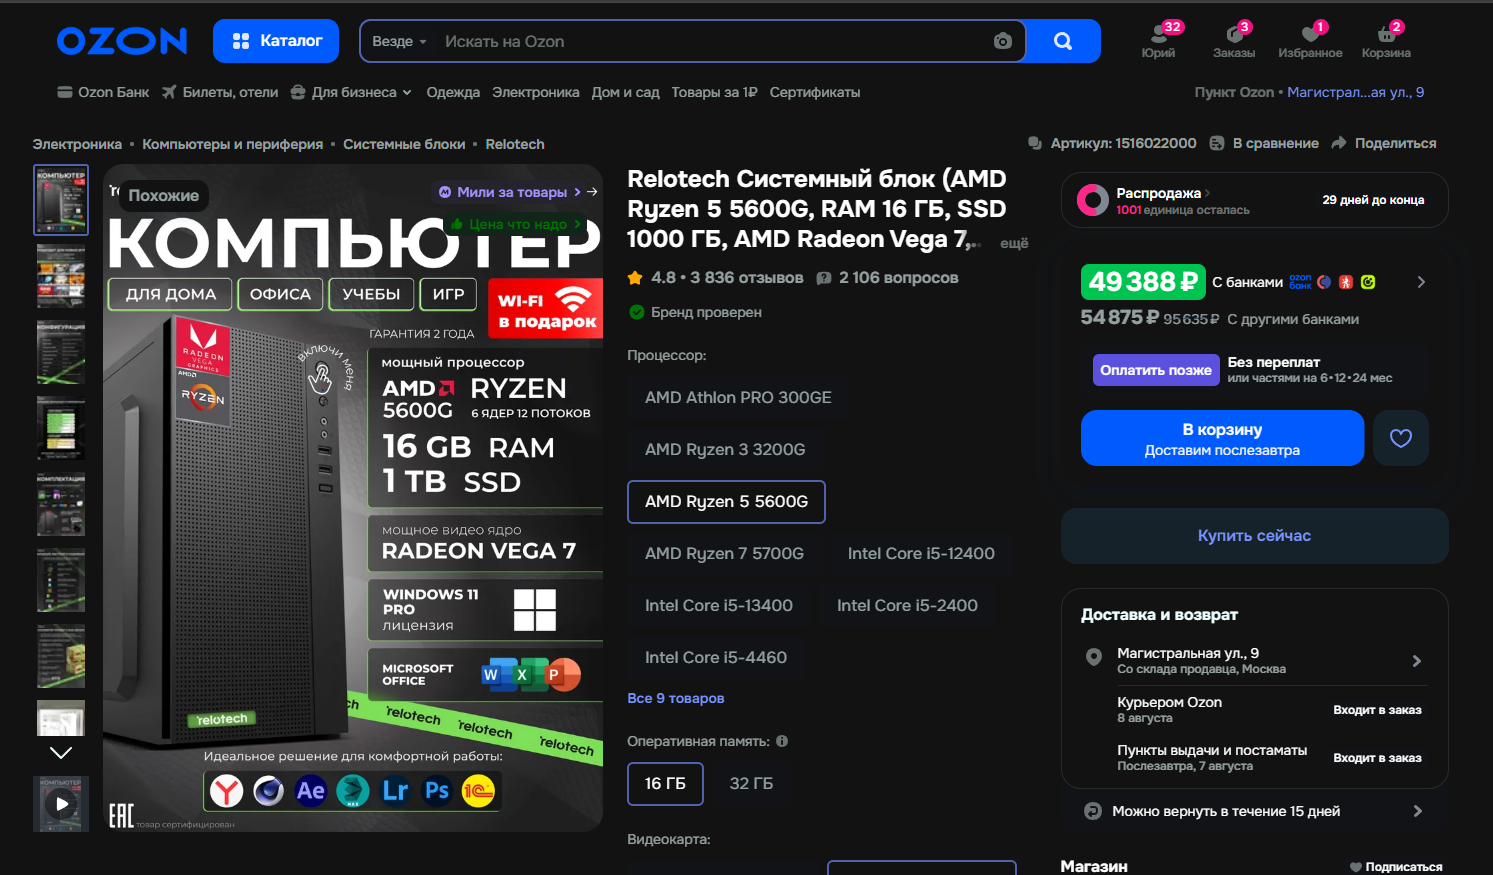Click the Похожие button on product image

[x=164, y=195]
